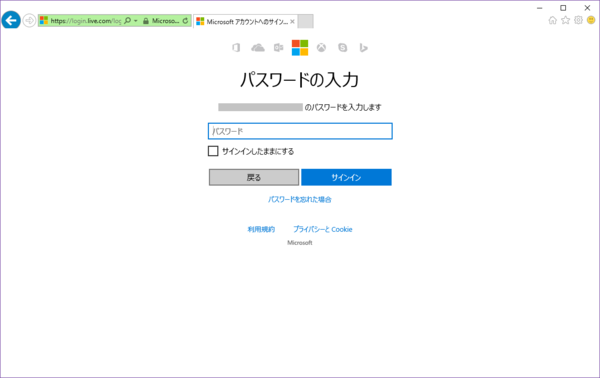This screenshot has width=600, height=378.
Task: Select the Microsoft account sign-in tab
Action: pos(244,22)
